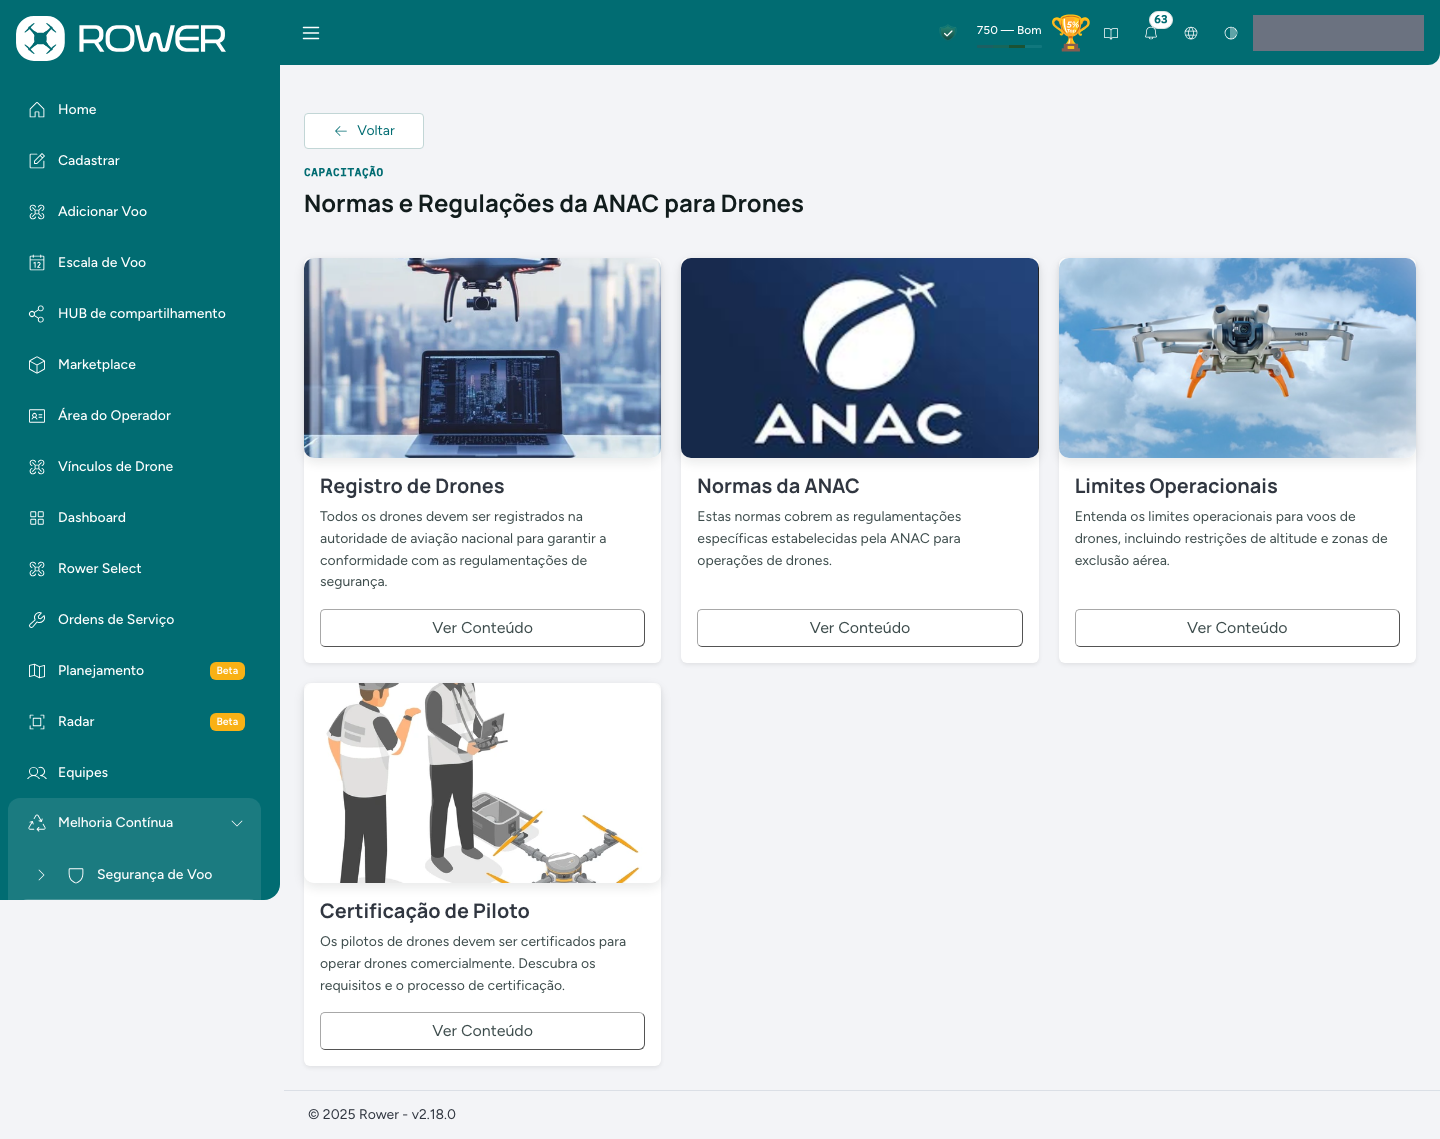Viewport: 1440px width, 1139px height.
Task: Open the globe language selector
Action: click(x=1191, y=33)
